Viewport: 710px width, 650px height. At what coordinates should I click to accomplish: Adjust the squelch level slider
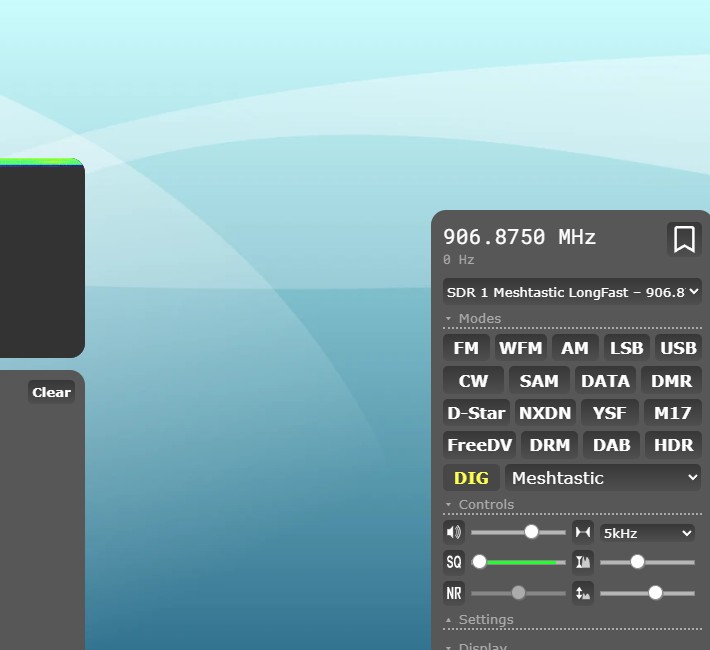[518, 562]
